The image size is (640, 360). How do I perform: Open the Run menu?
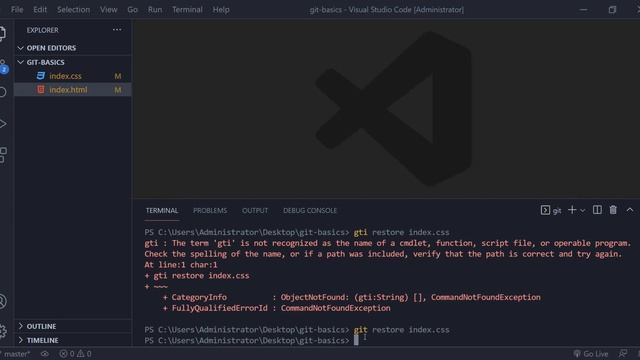point(155,9)
